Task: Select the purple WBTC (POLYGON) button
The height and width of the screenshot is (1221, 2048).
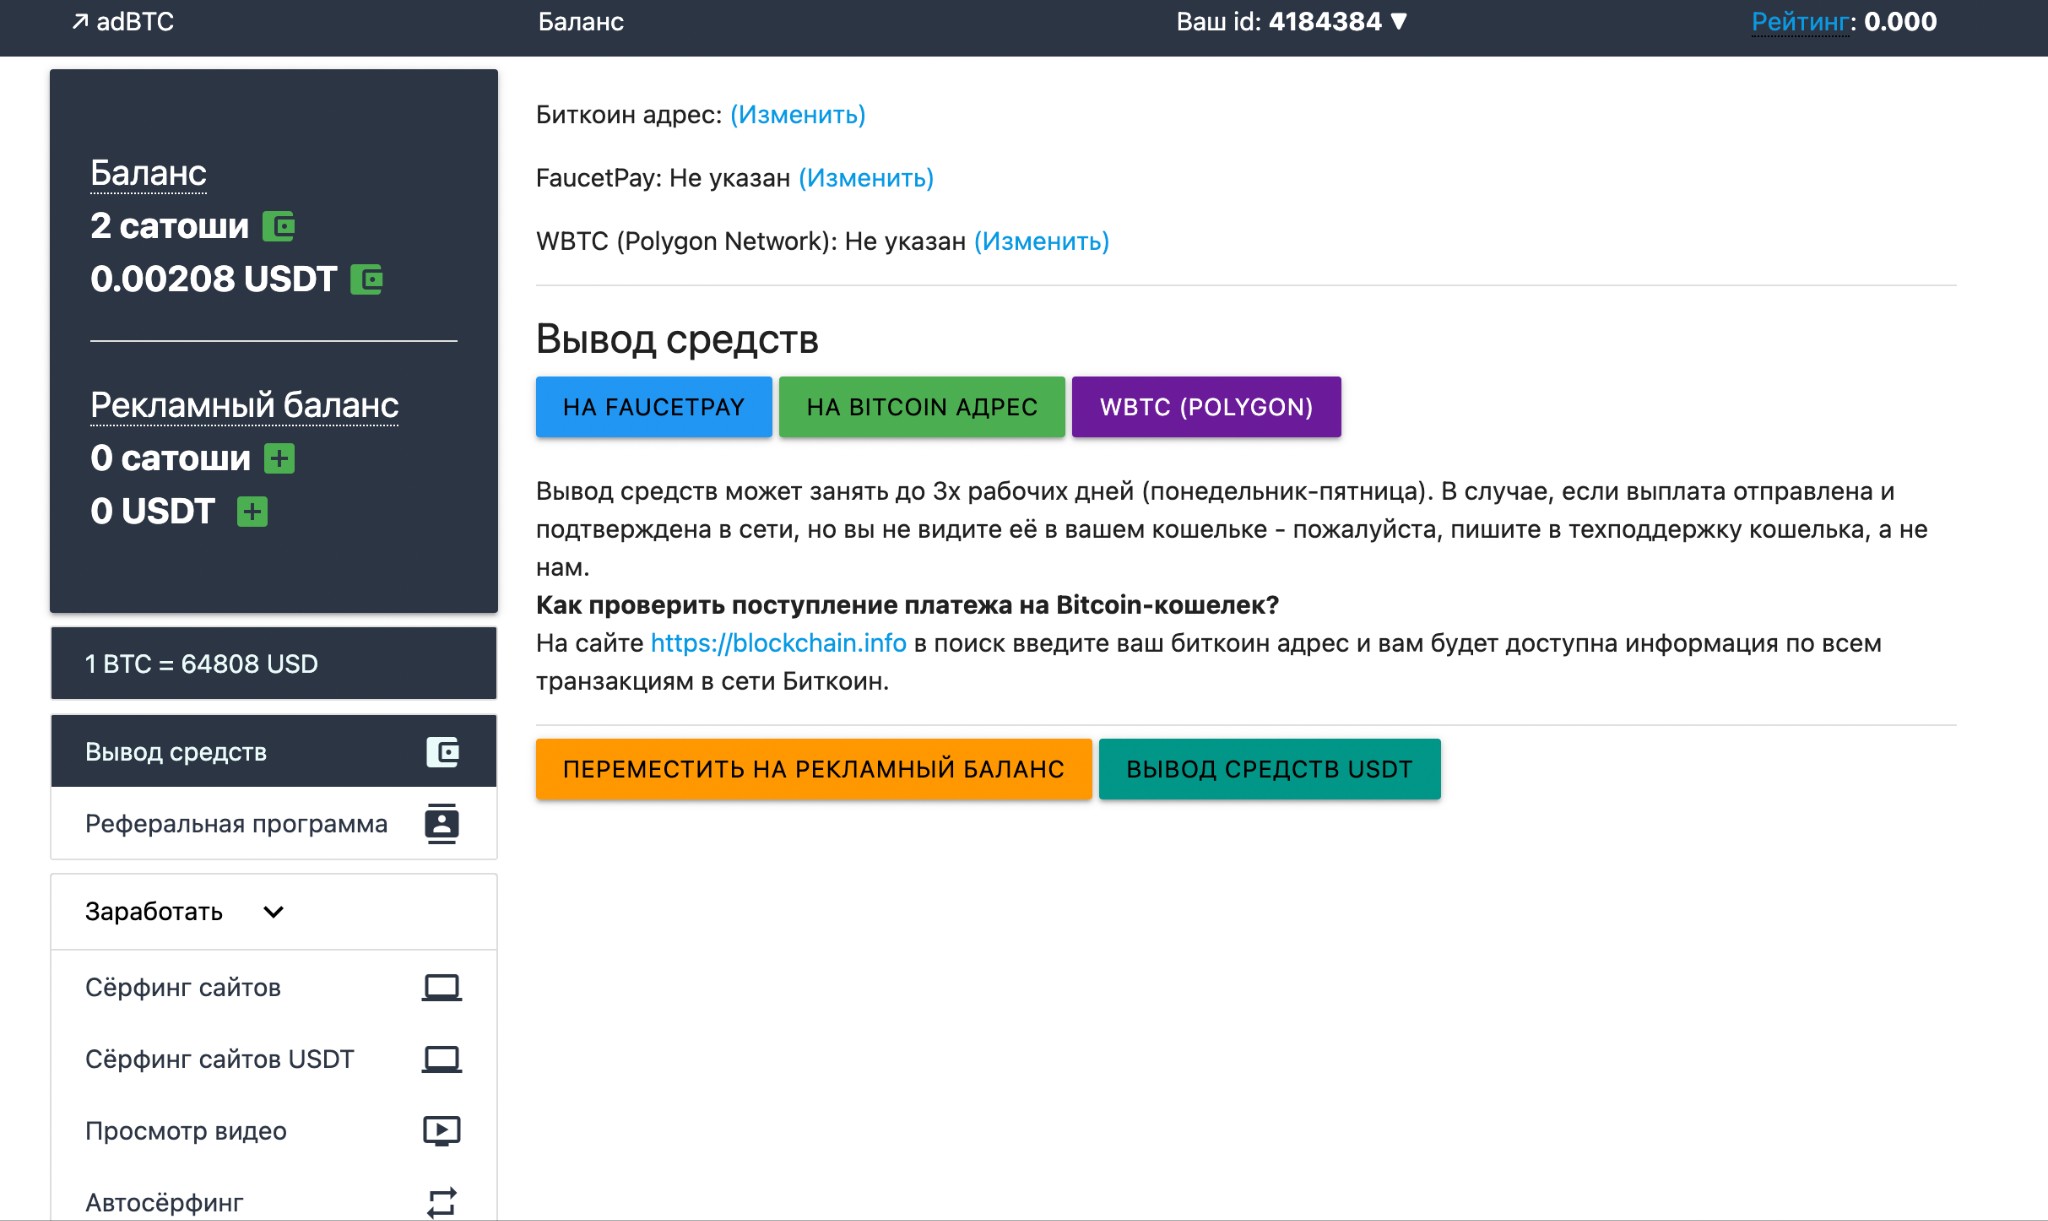Action: [x=1206, y=407]
